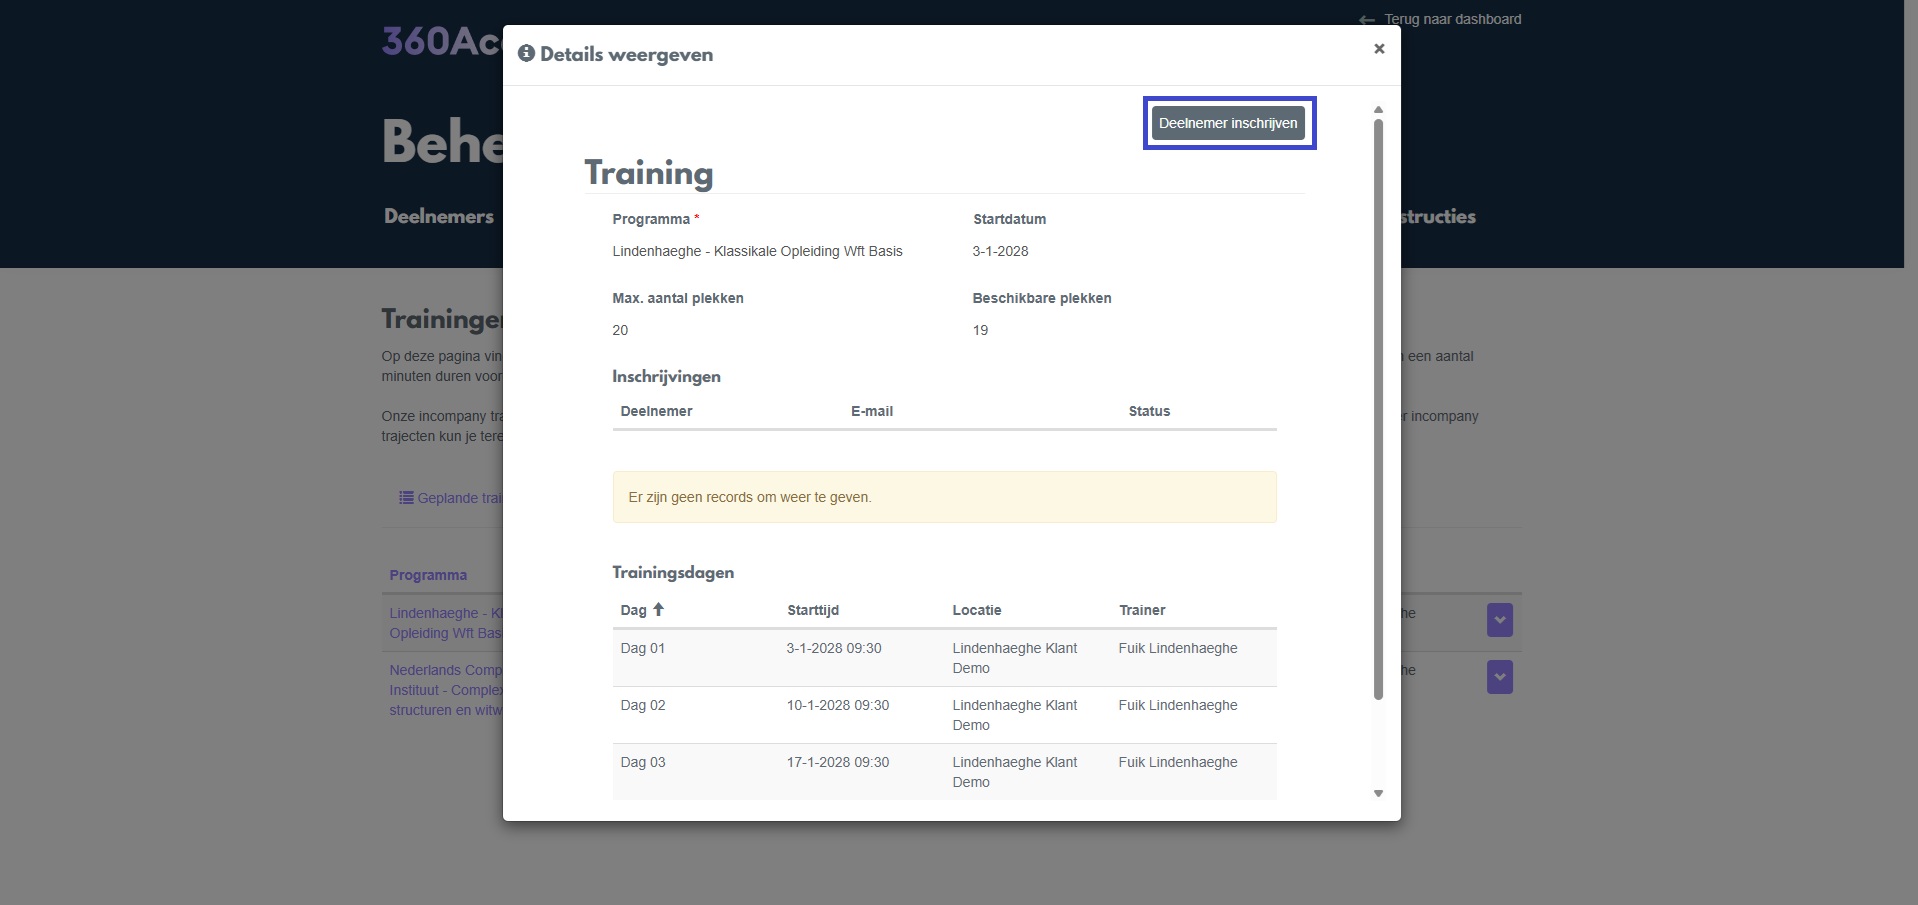
Task: Click Lindenhaeghe Klant Demo location in Dag 02 row
Action: (1015, 715)
